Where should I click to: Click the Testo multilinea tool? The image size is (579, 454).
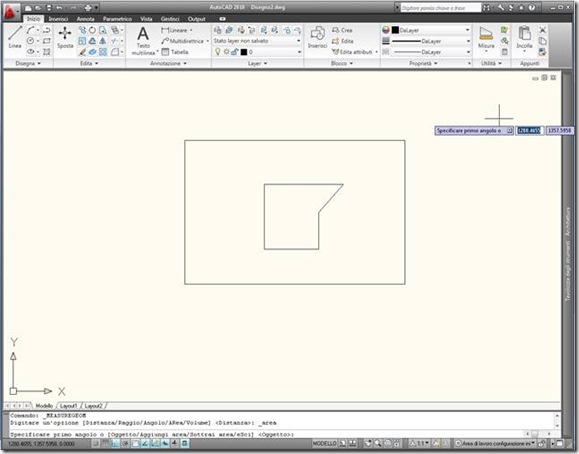[143, 41]
